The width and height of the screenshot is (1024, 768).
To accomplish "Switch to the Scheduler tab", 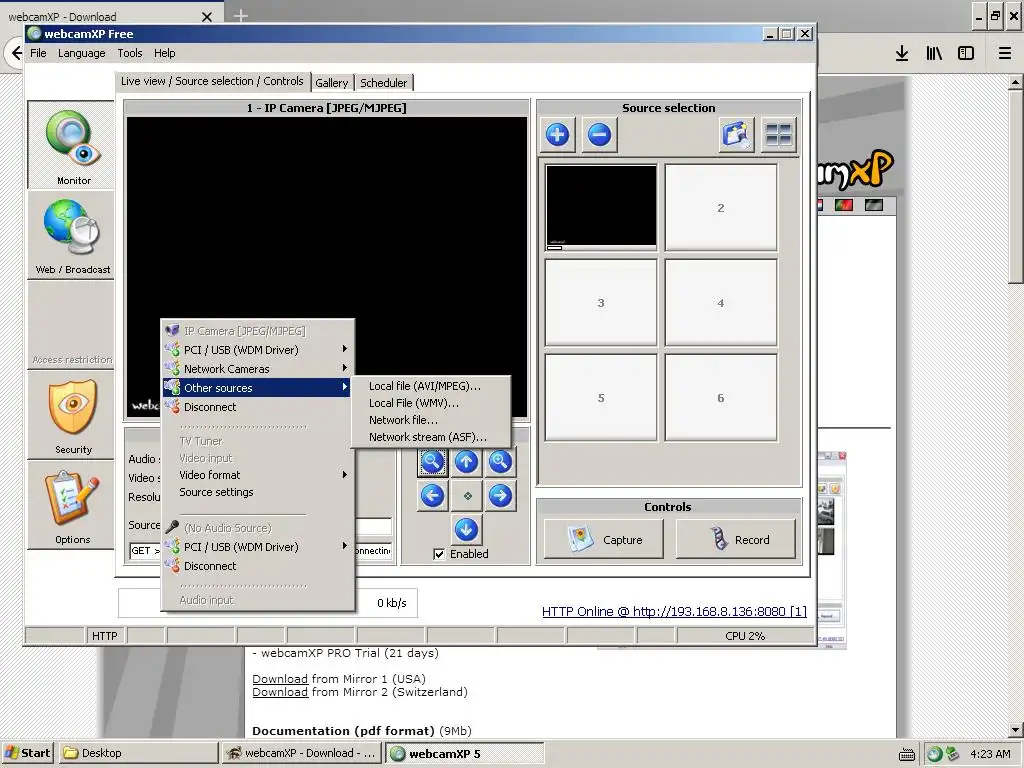I will pos(383,82).
